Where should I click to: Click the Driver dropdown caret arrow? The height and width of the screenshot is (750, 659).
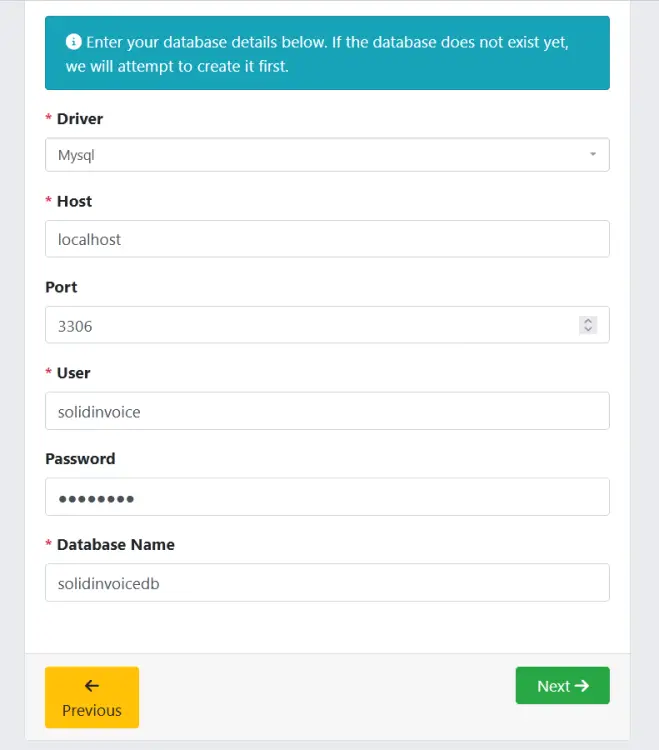pos(592,155)
